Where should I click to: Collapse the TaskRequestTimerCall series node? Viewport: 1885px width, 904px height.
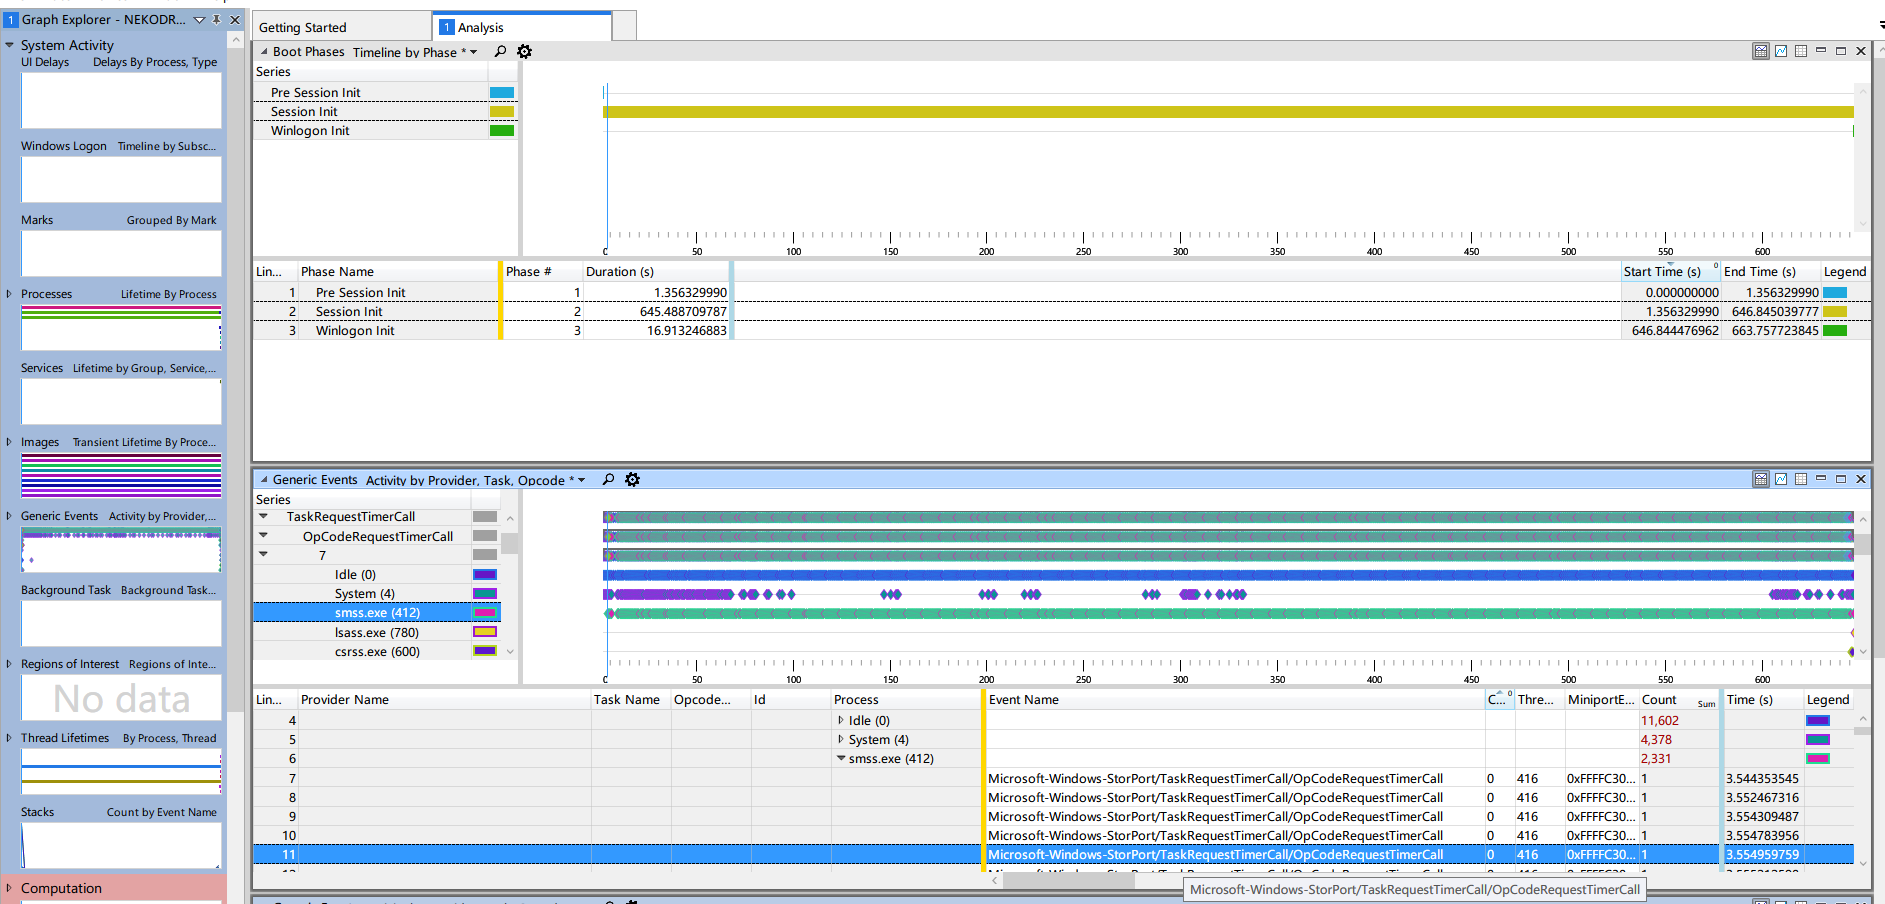pos(263,517)
